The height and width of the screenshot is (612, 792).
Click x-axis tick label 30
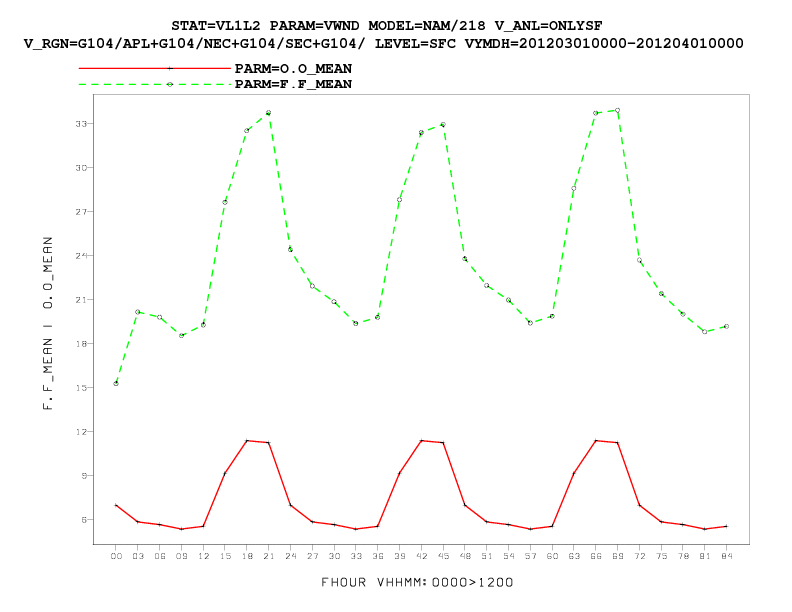334,556
